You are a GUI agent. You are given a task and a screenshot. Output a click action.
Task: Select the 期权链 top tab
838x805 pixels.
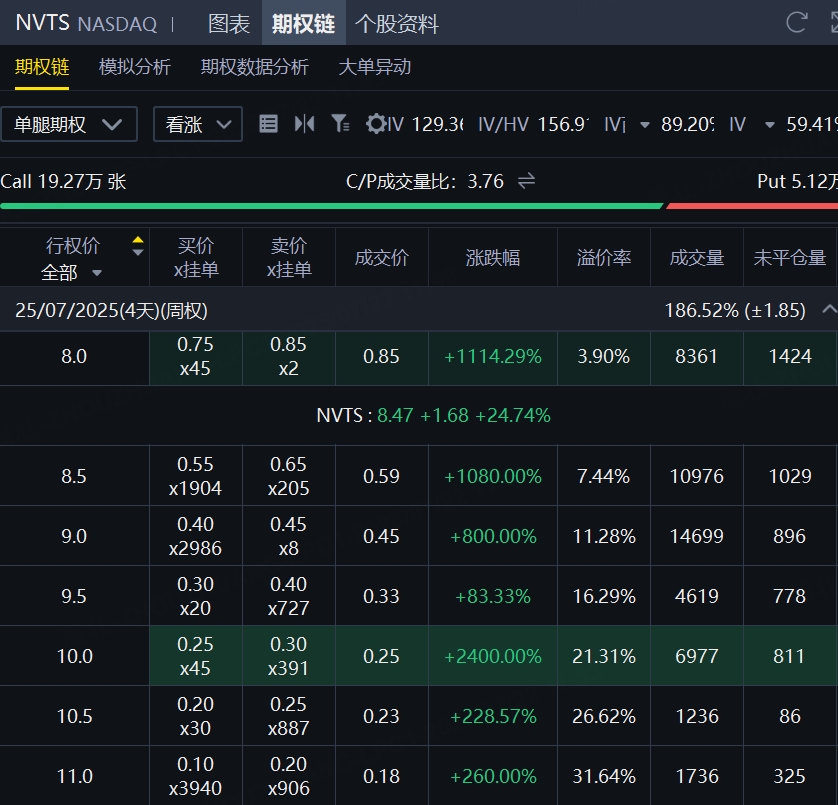pos(304,24)
